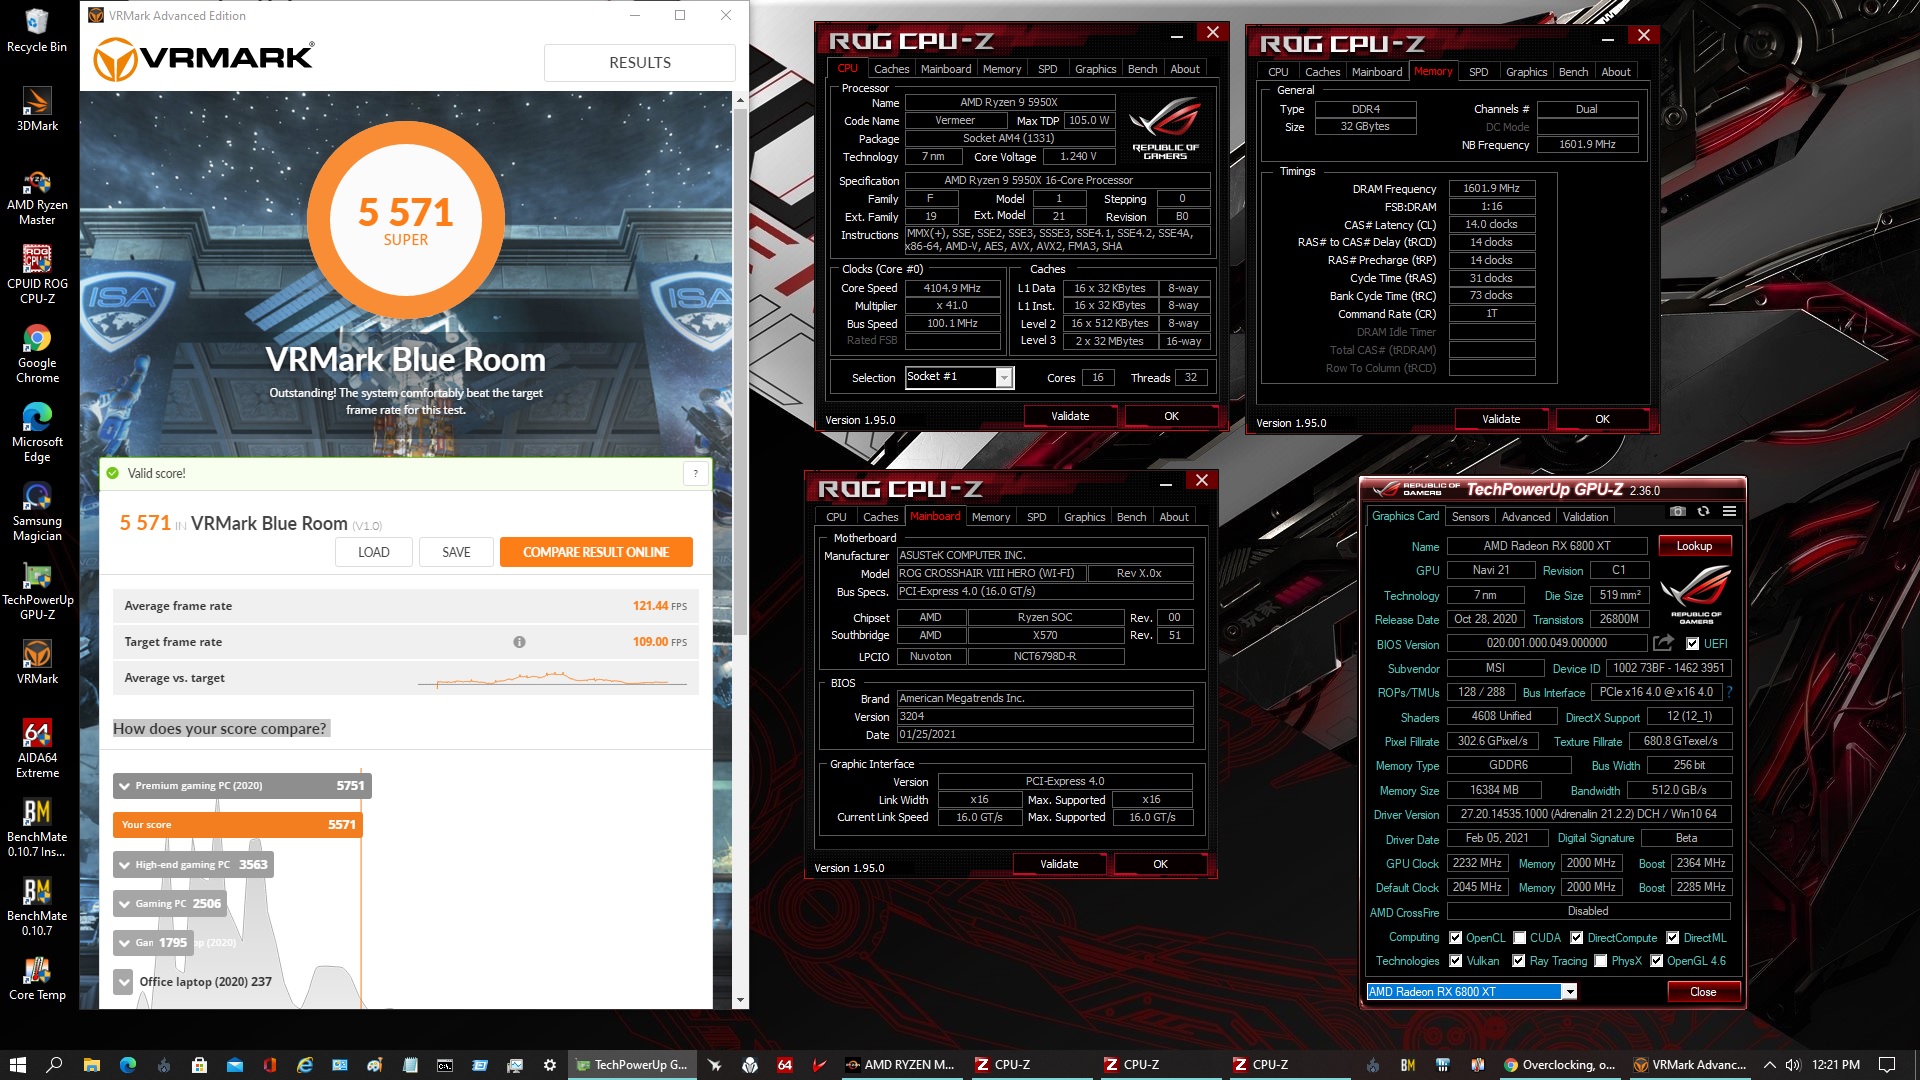
Task: Click the question mark help on Valid score bar
Action: (695, 474)
